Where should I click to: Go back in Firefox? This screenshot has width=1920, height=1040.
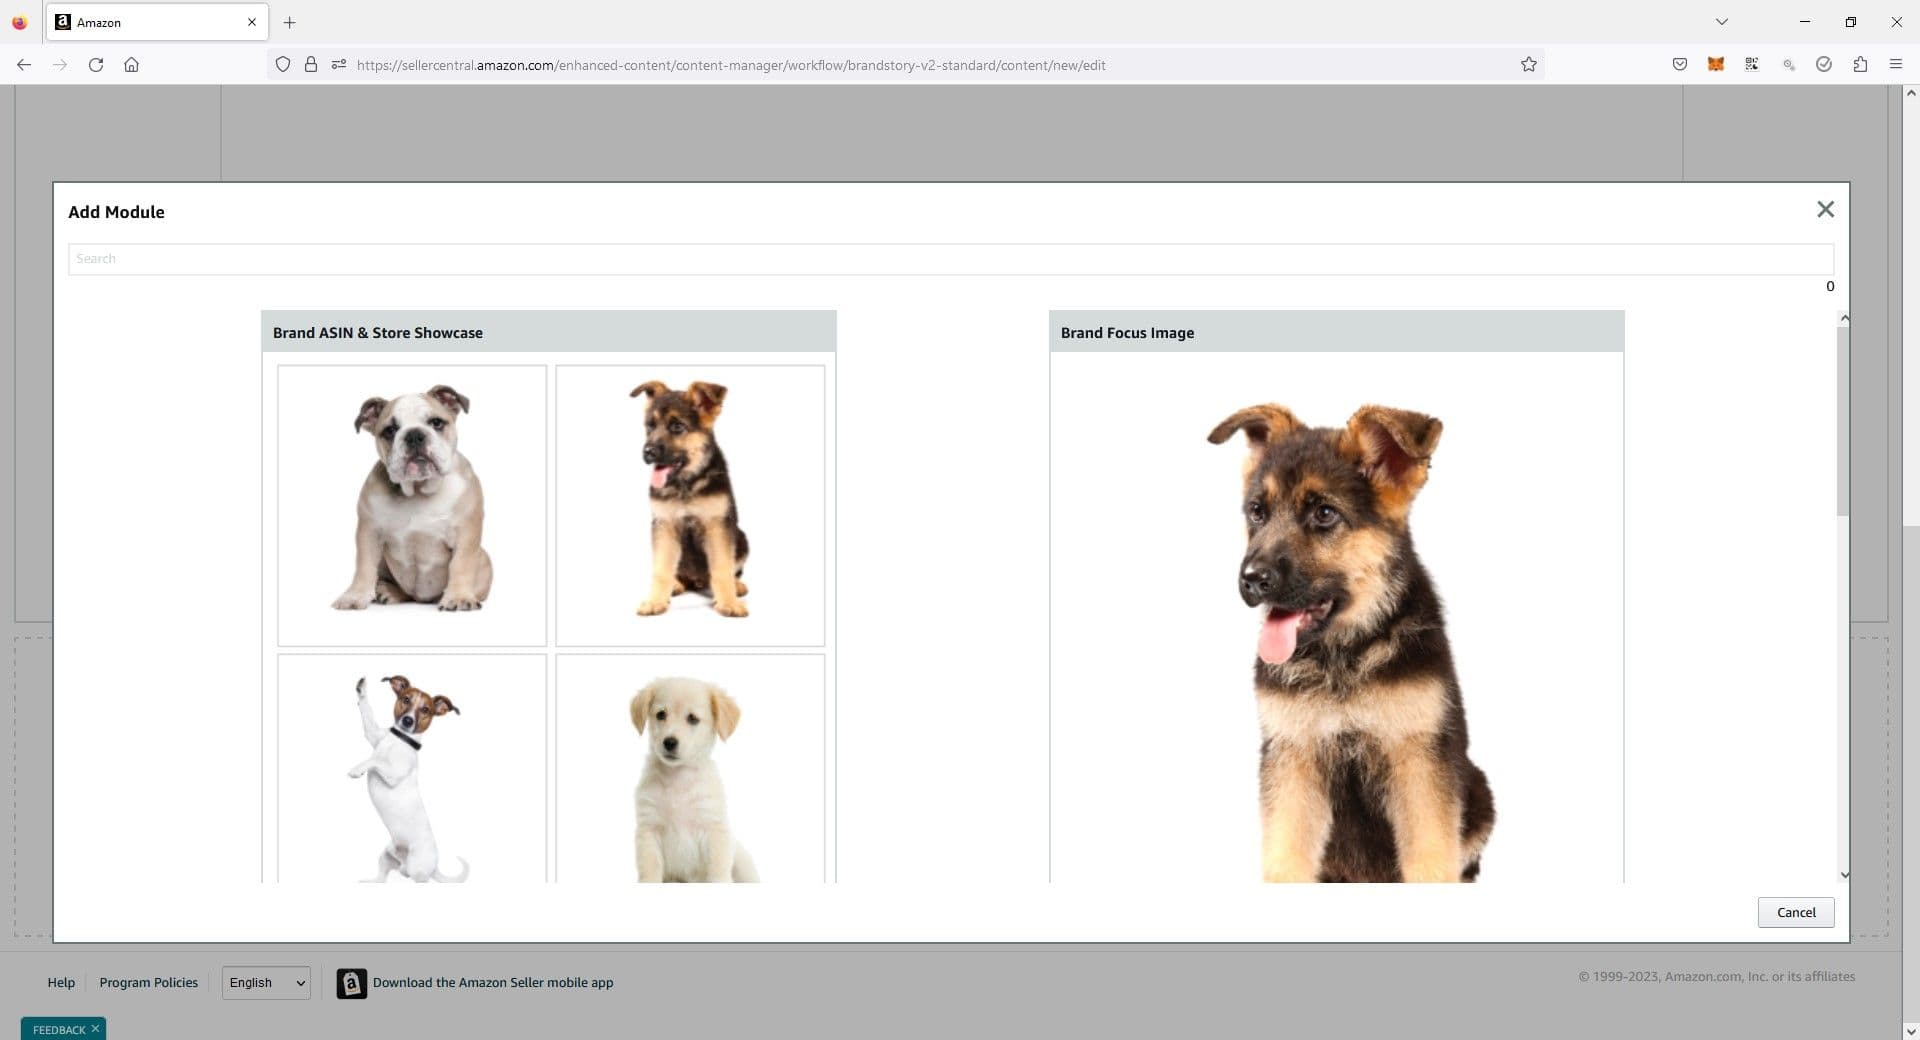point(24,65)
